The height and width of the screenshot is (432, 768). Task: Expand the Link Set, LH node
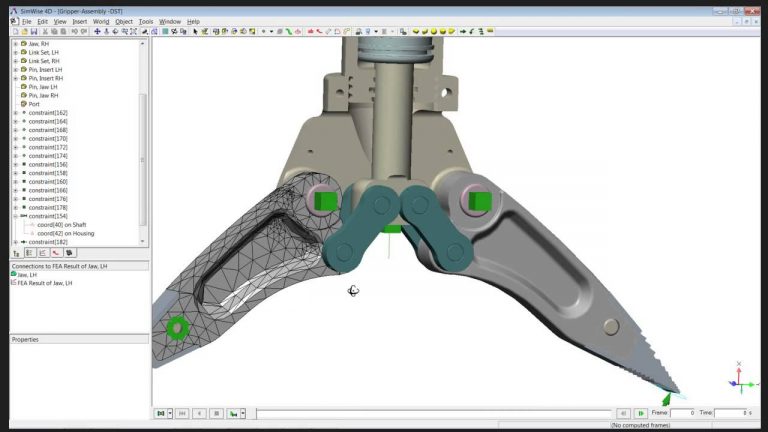(16, 52)
